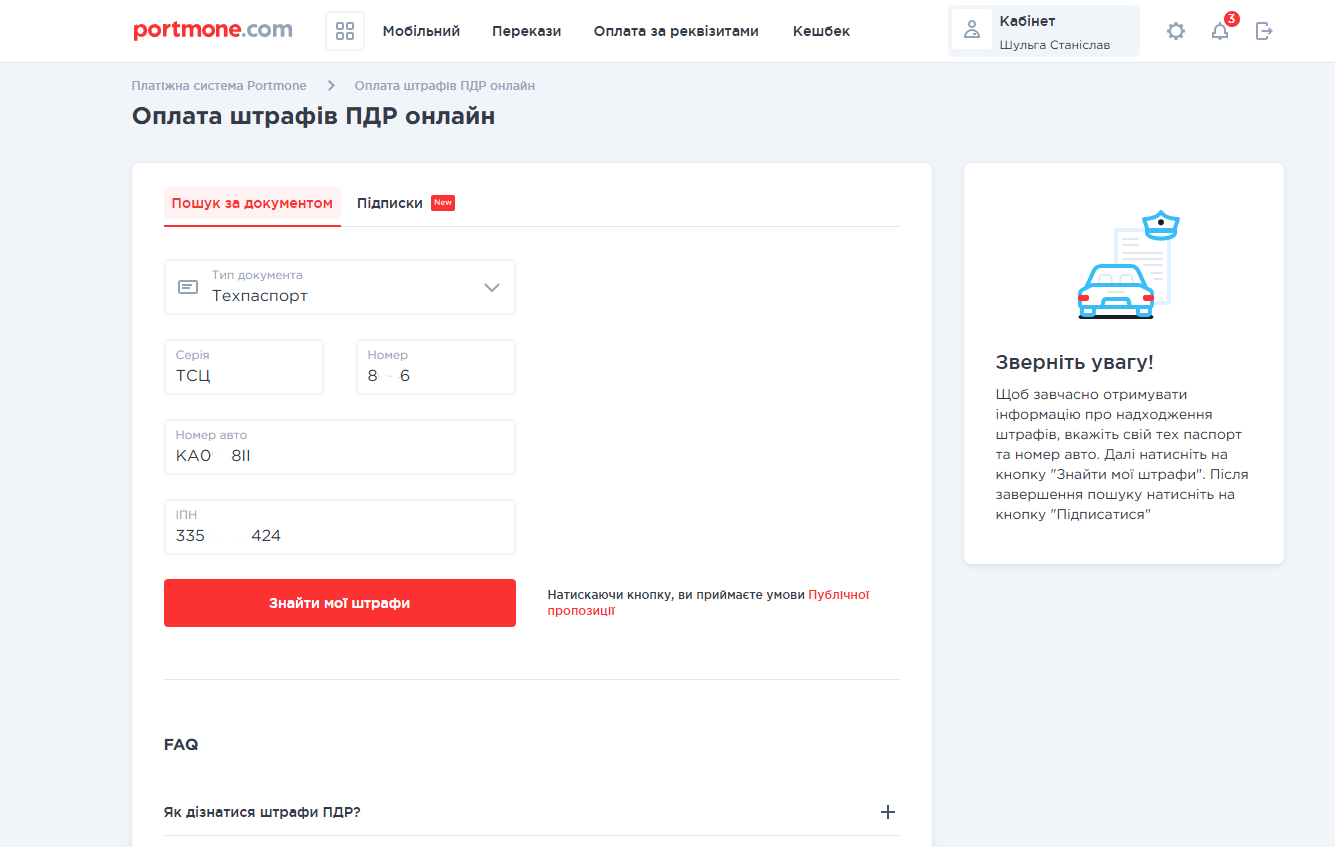The width and height of the screenshot is (1335, 847).
Task: Click the settings gear icon
Action: (x=1176, y=31)
